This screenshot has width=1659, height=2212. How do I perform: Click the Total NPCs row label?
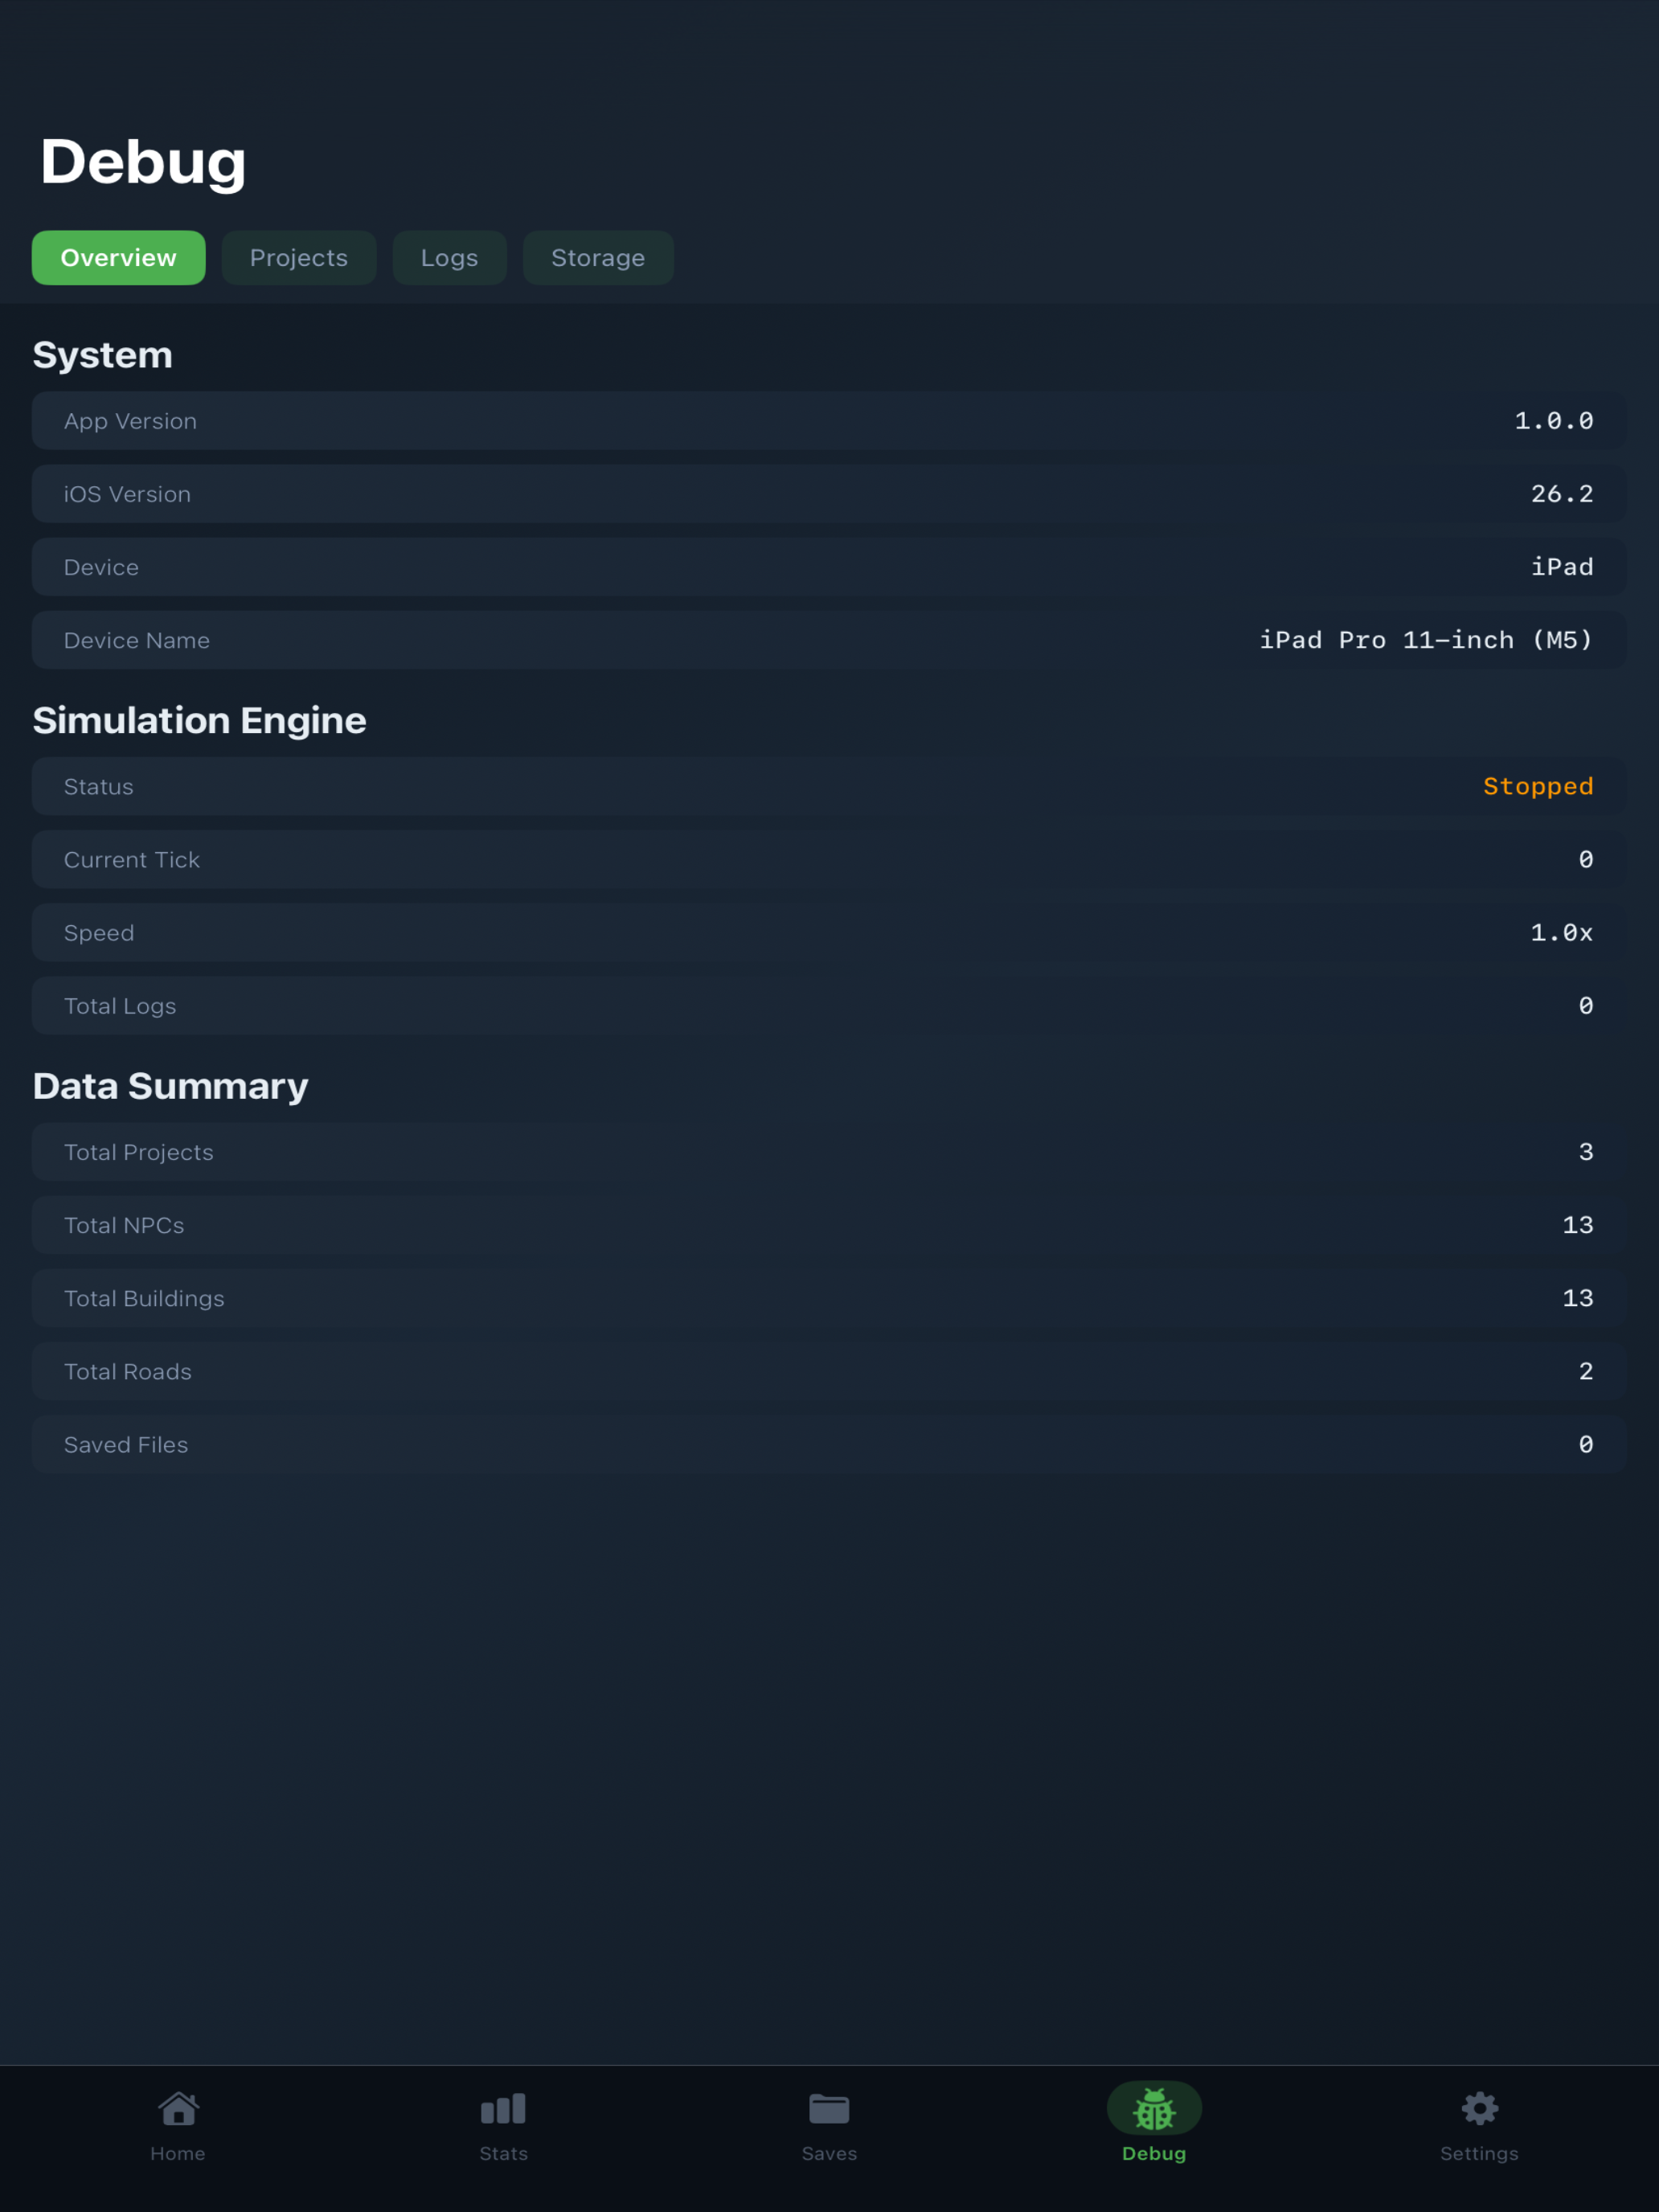[124, 1225]
